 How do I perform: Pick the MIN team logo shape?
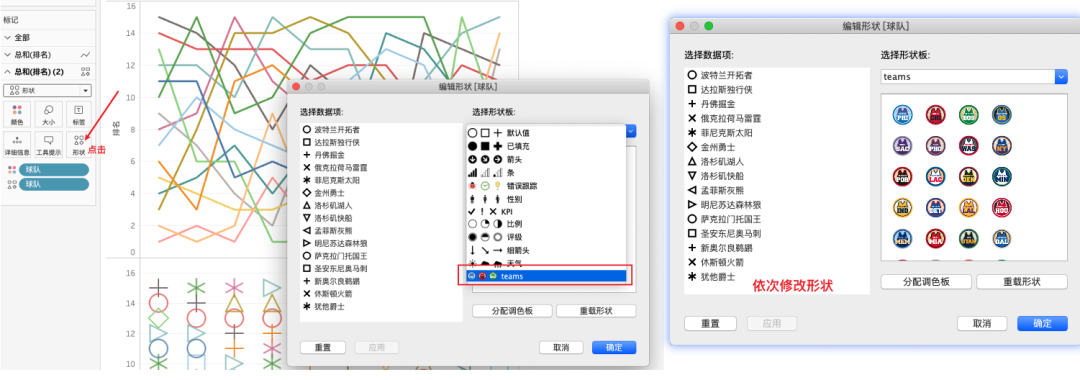1001,176
